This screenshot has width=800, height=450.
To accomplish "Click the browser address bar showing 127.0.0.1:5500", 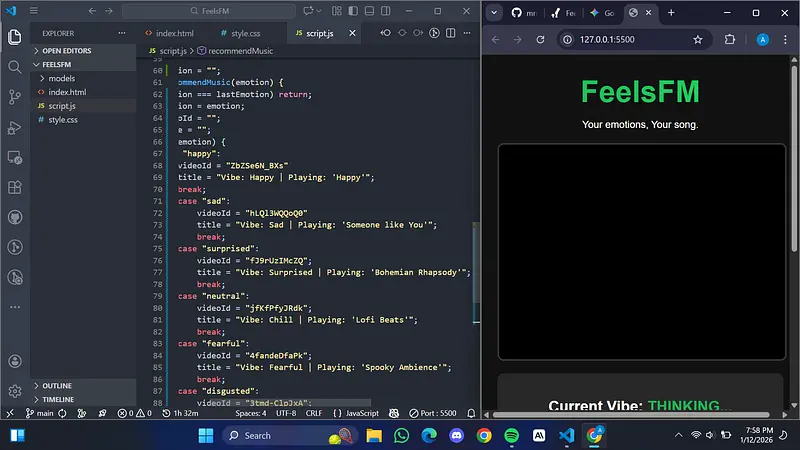I will click(620, 40).
